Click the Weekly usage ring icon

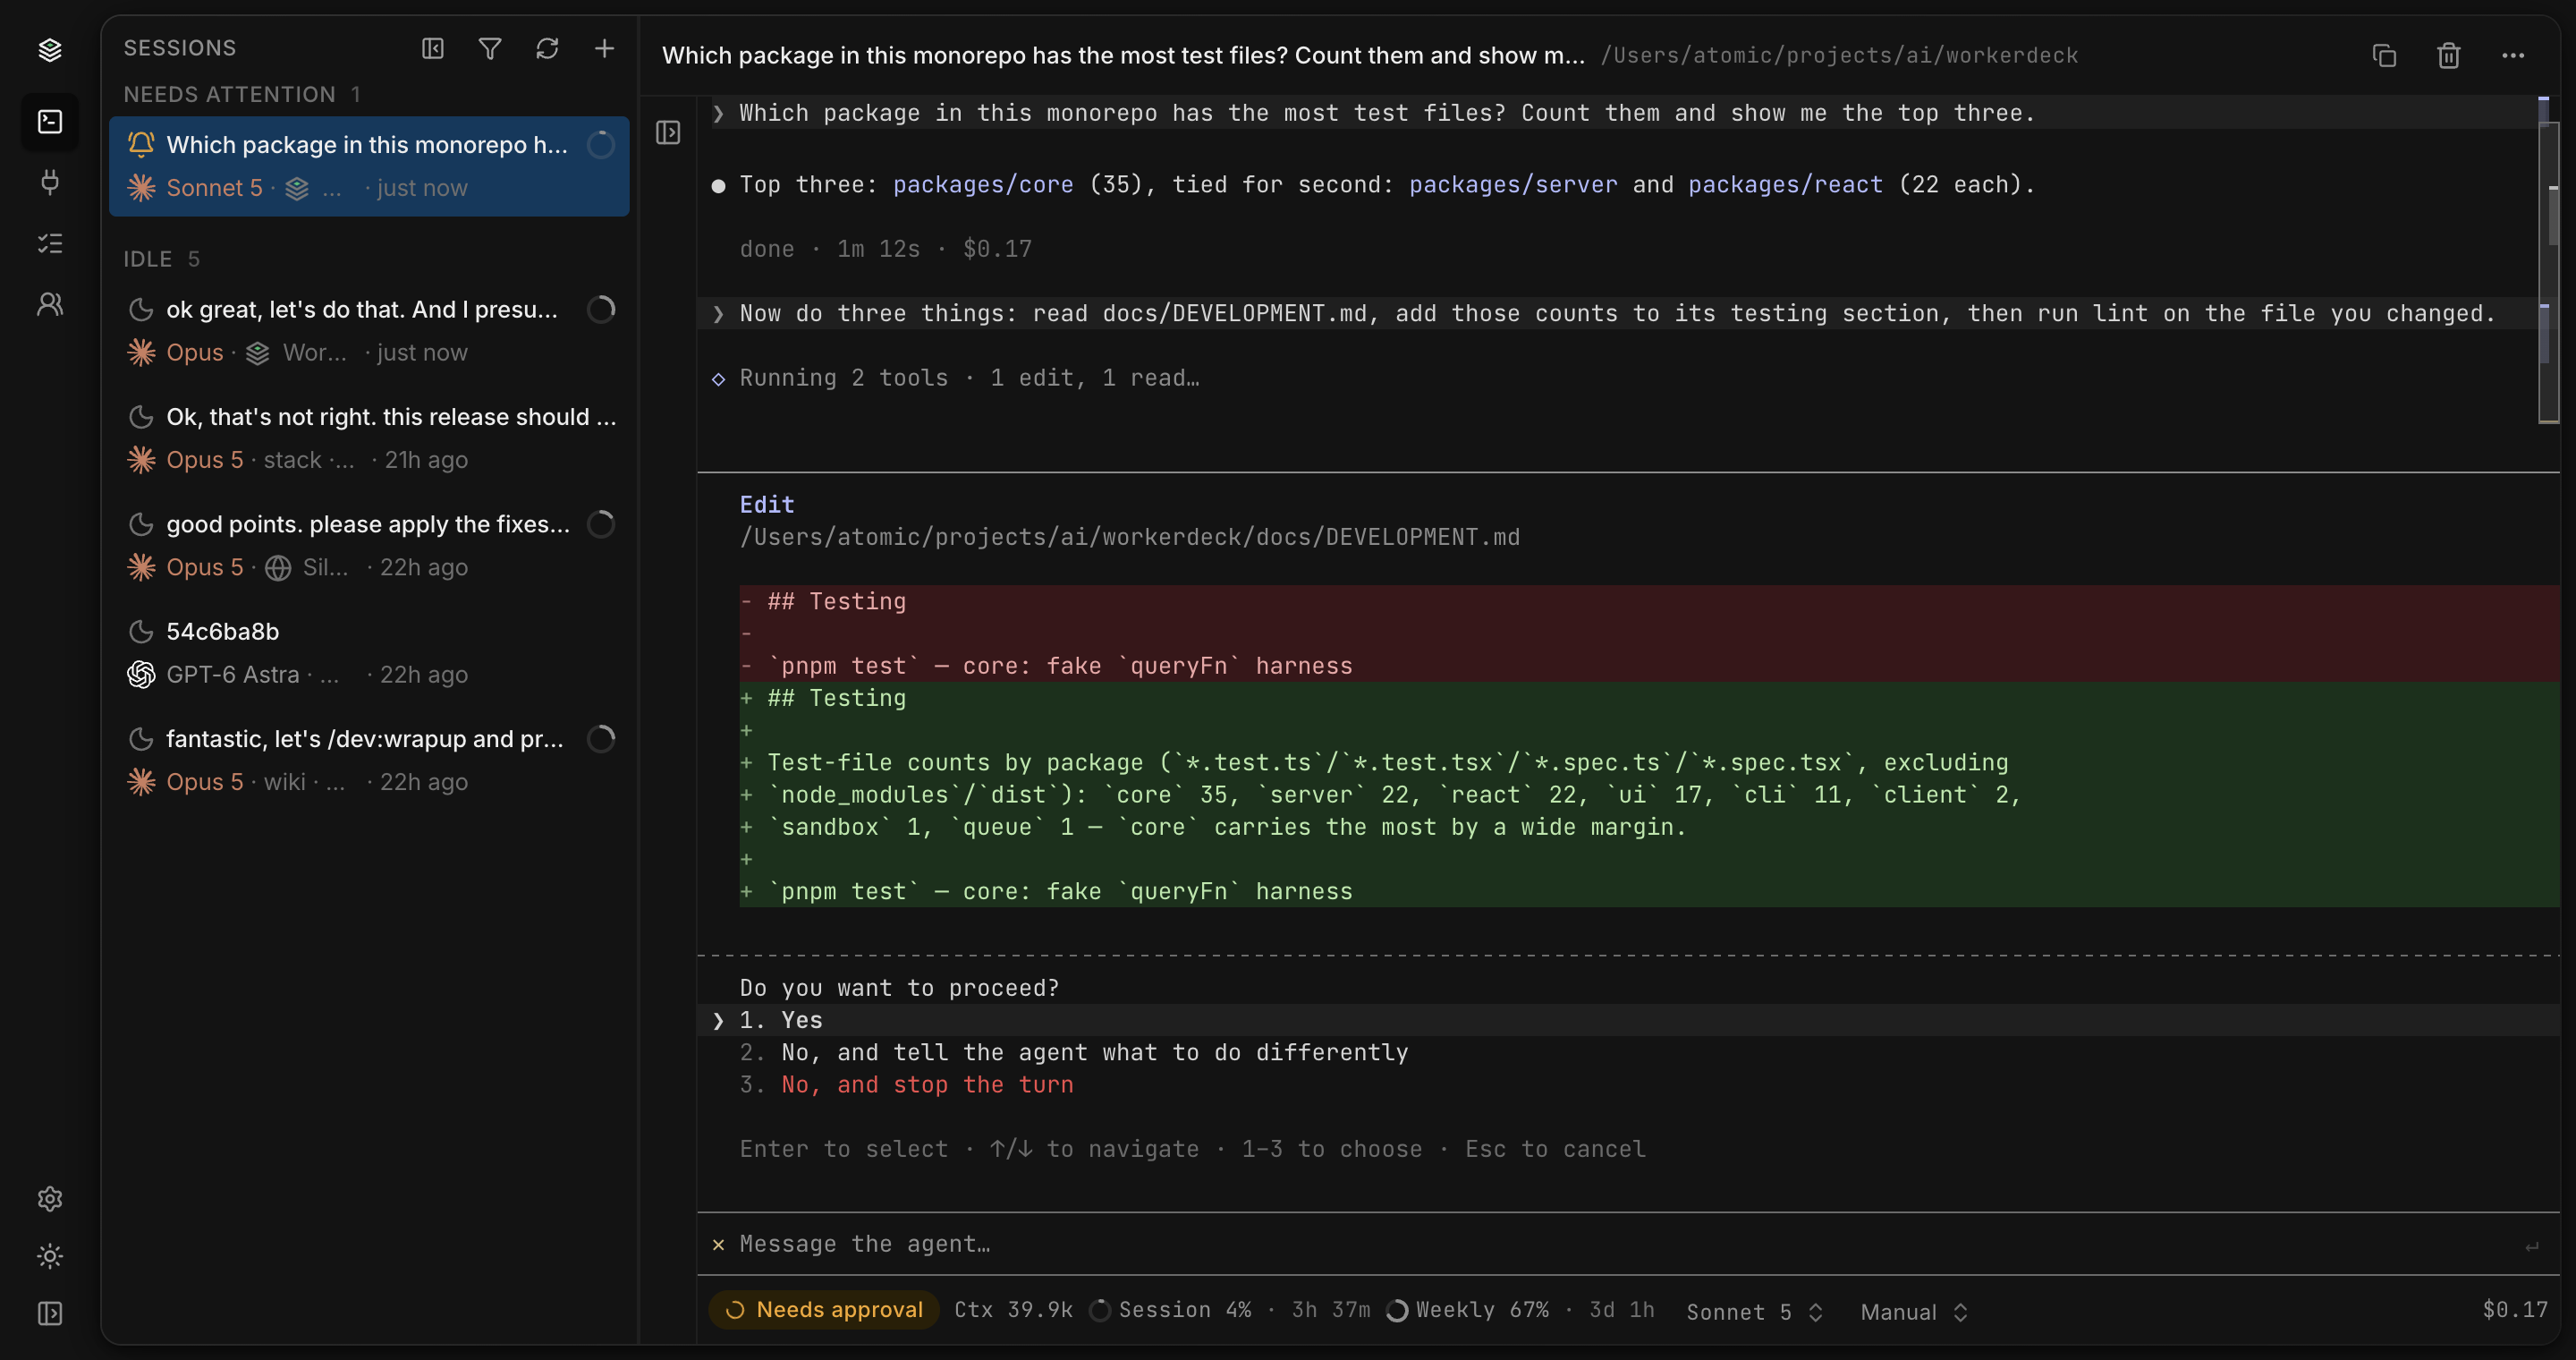[x=1397, y=1310]
